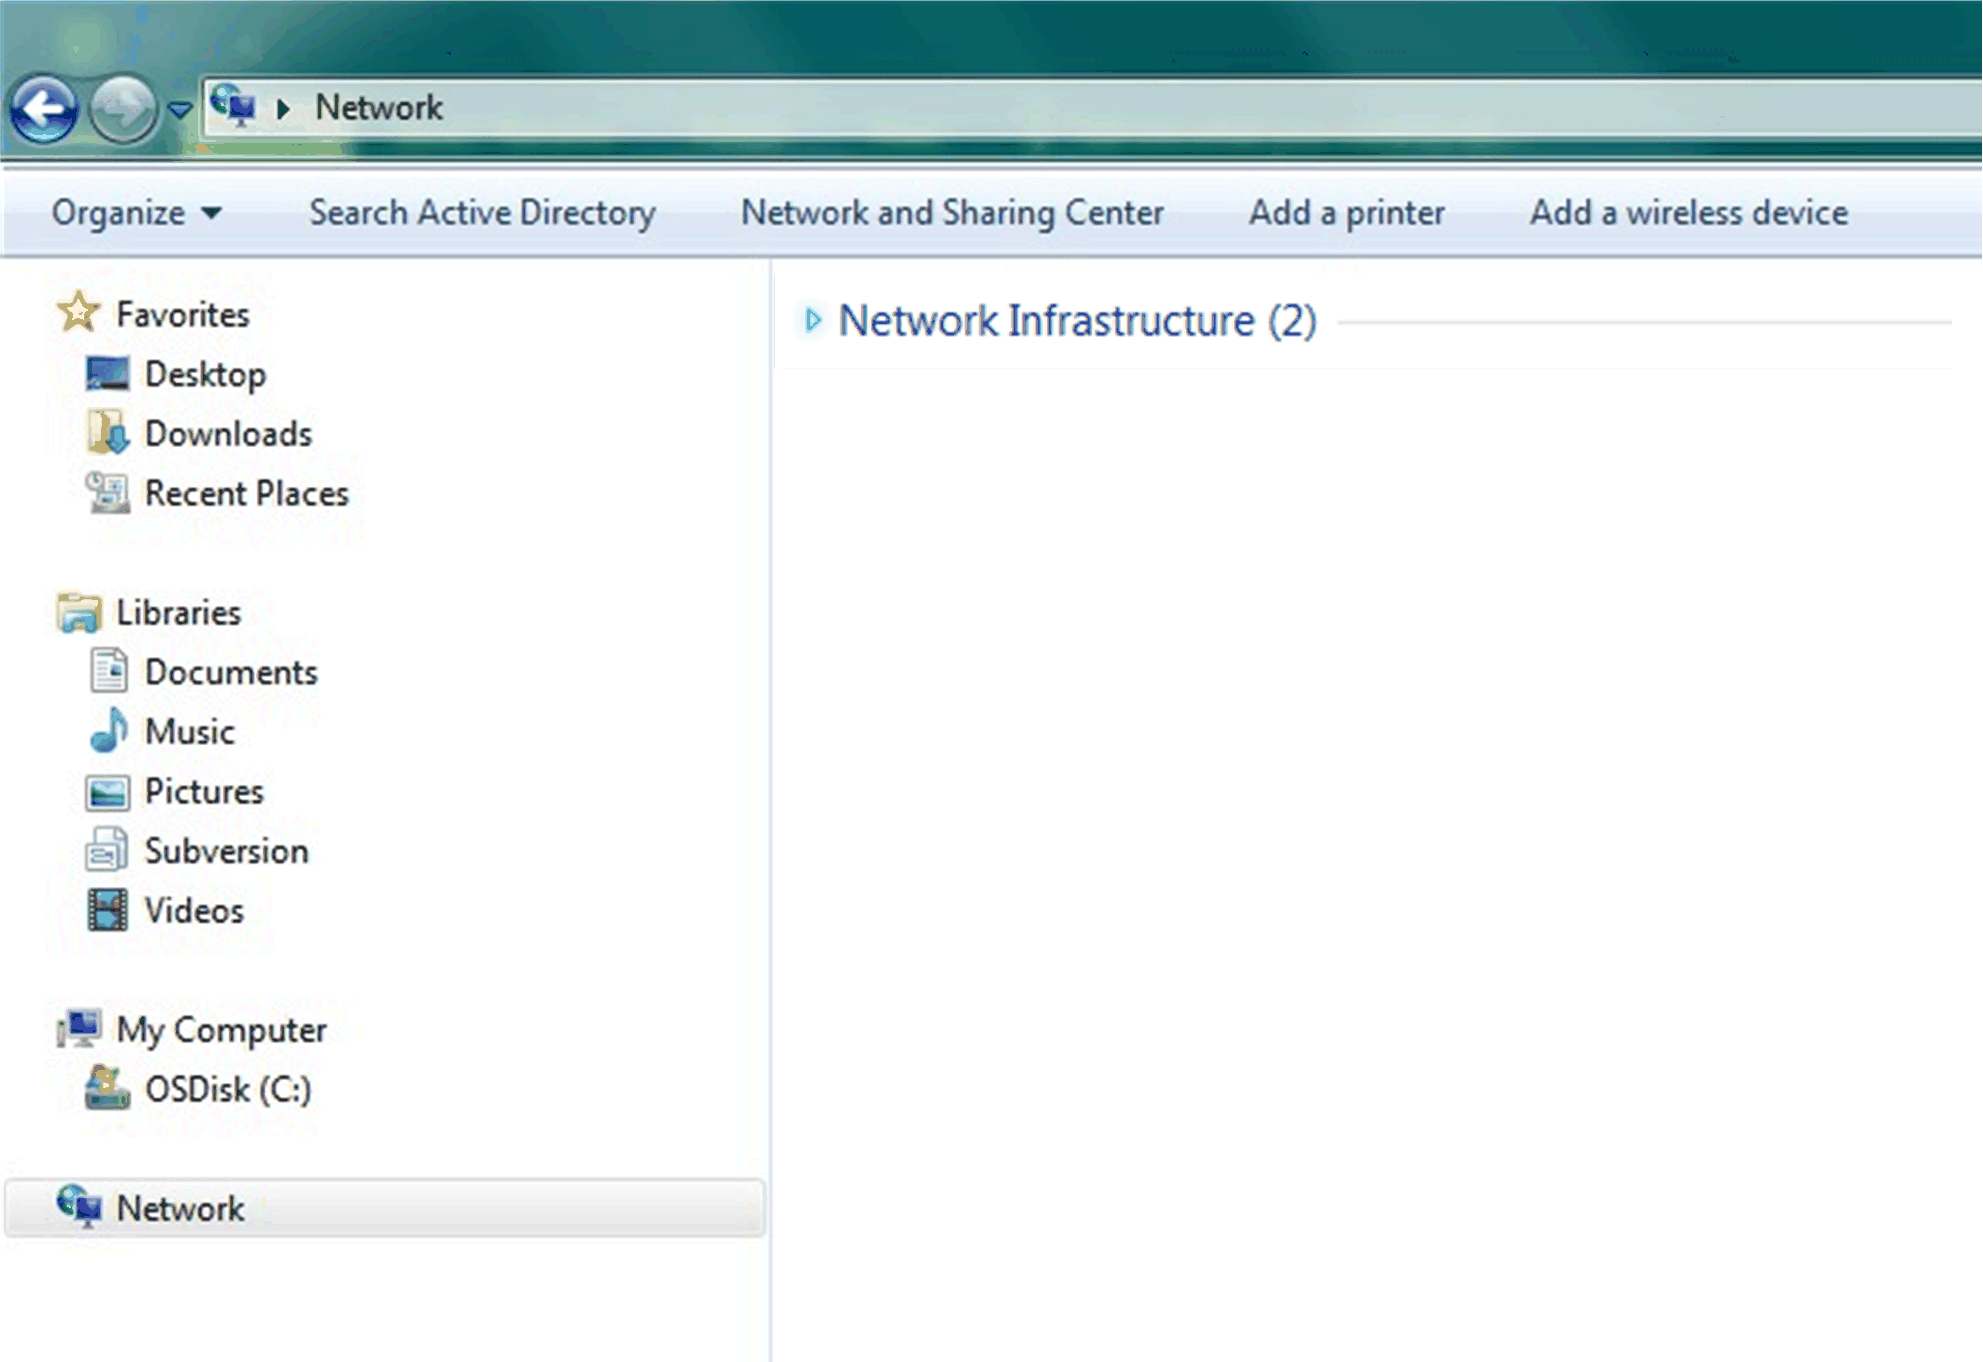1983x1362 pixels.
Task: Click the Subversion library icon
Action: pos(107,850)
